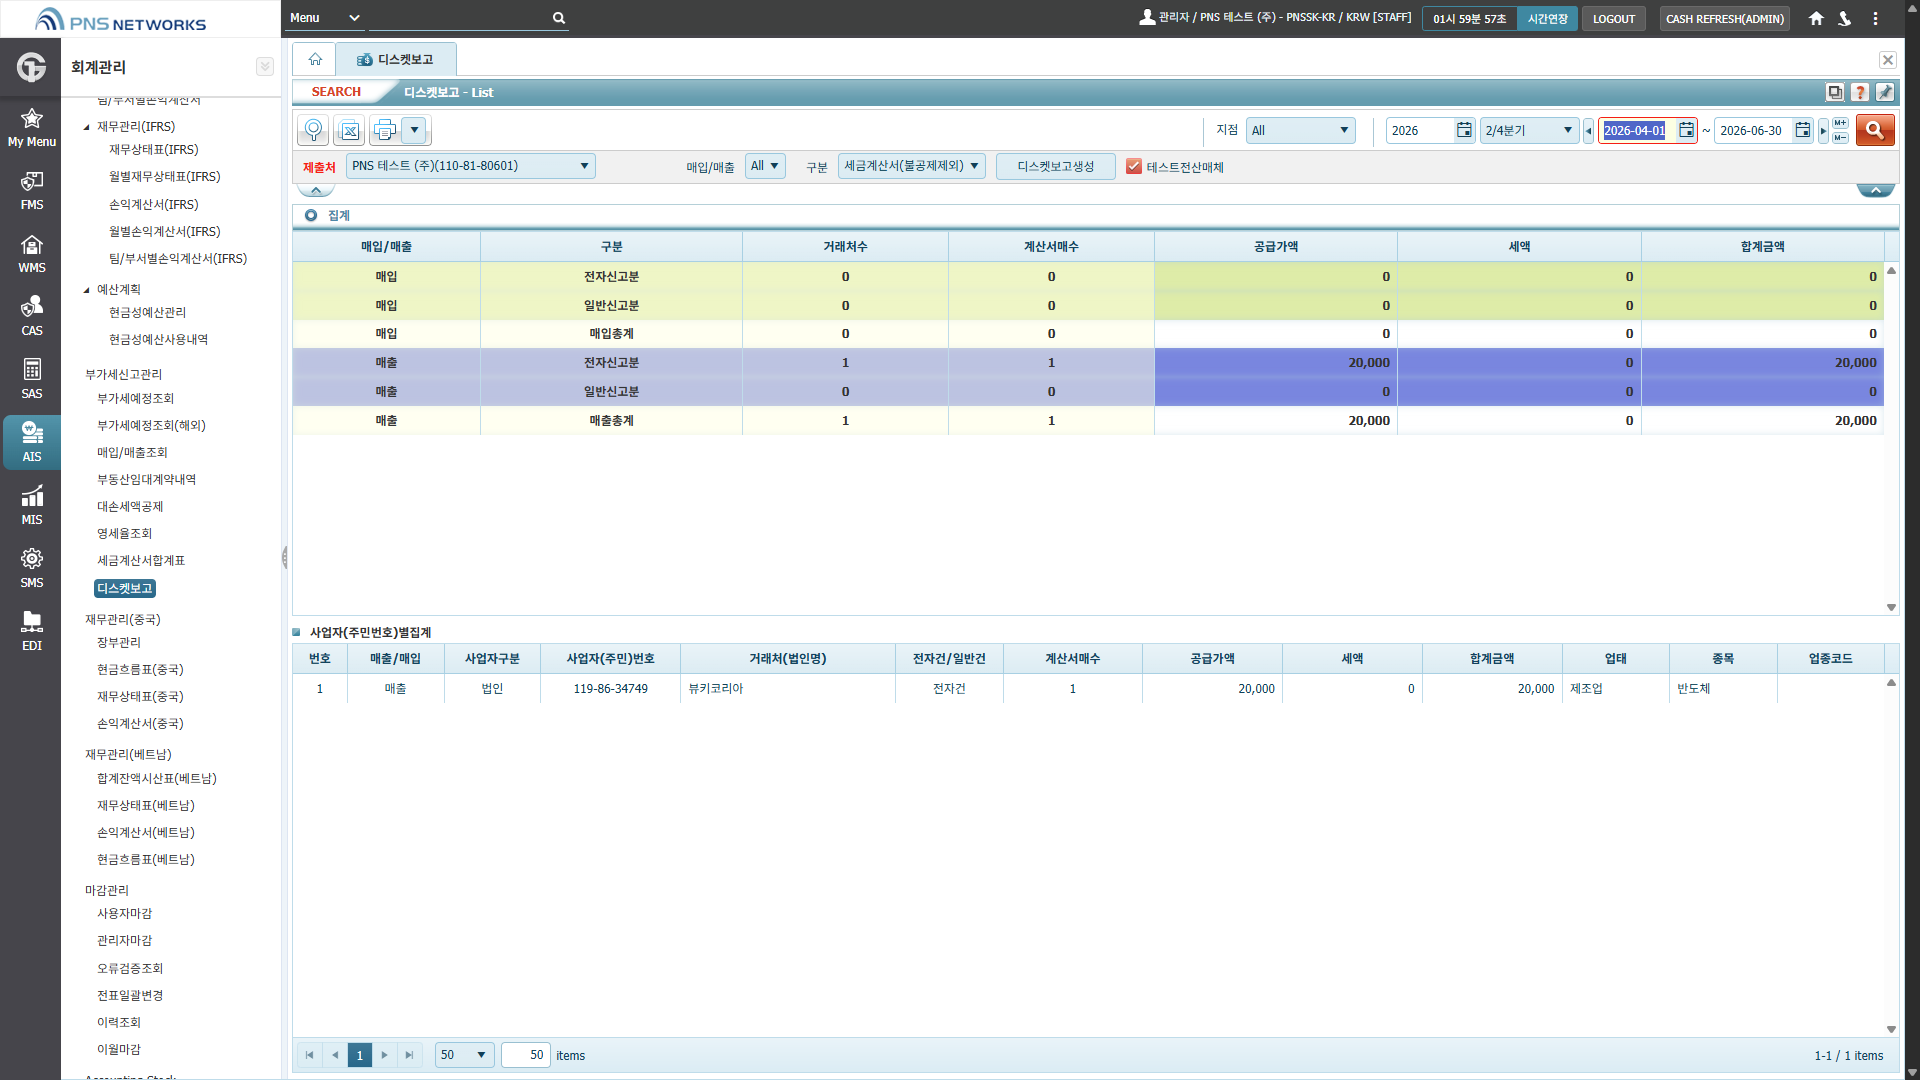The width and height of the screenshot is (1920, 1080).
Task: Click the pin icon in list header
Action: coord(1885,92)
